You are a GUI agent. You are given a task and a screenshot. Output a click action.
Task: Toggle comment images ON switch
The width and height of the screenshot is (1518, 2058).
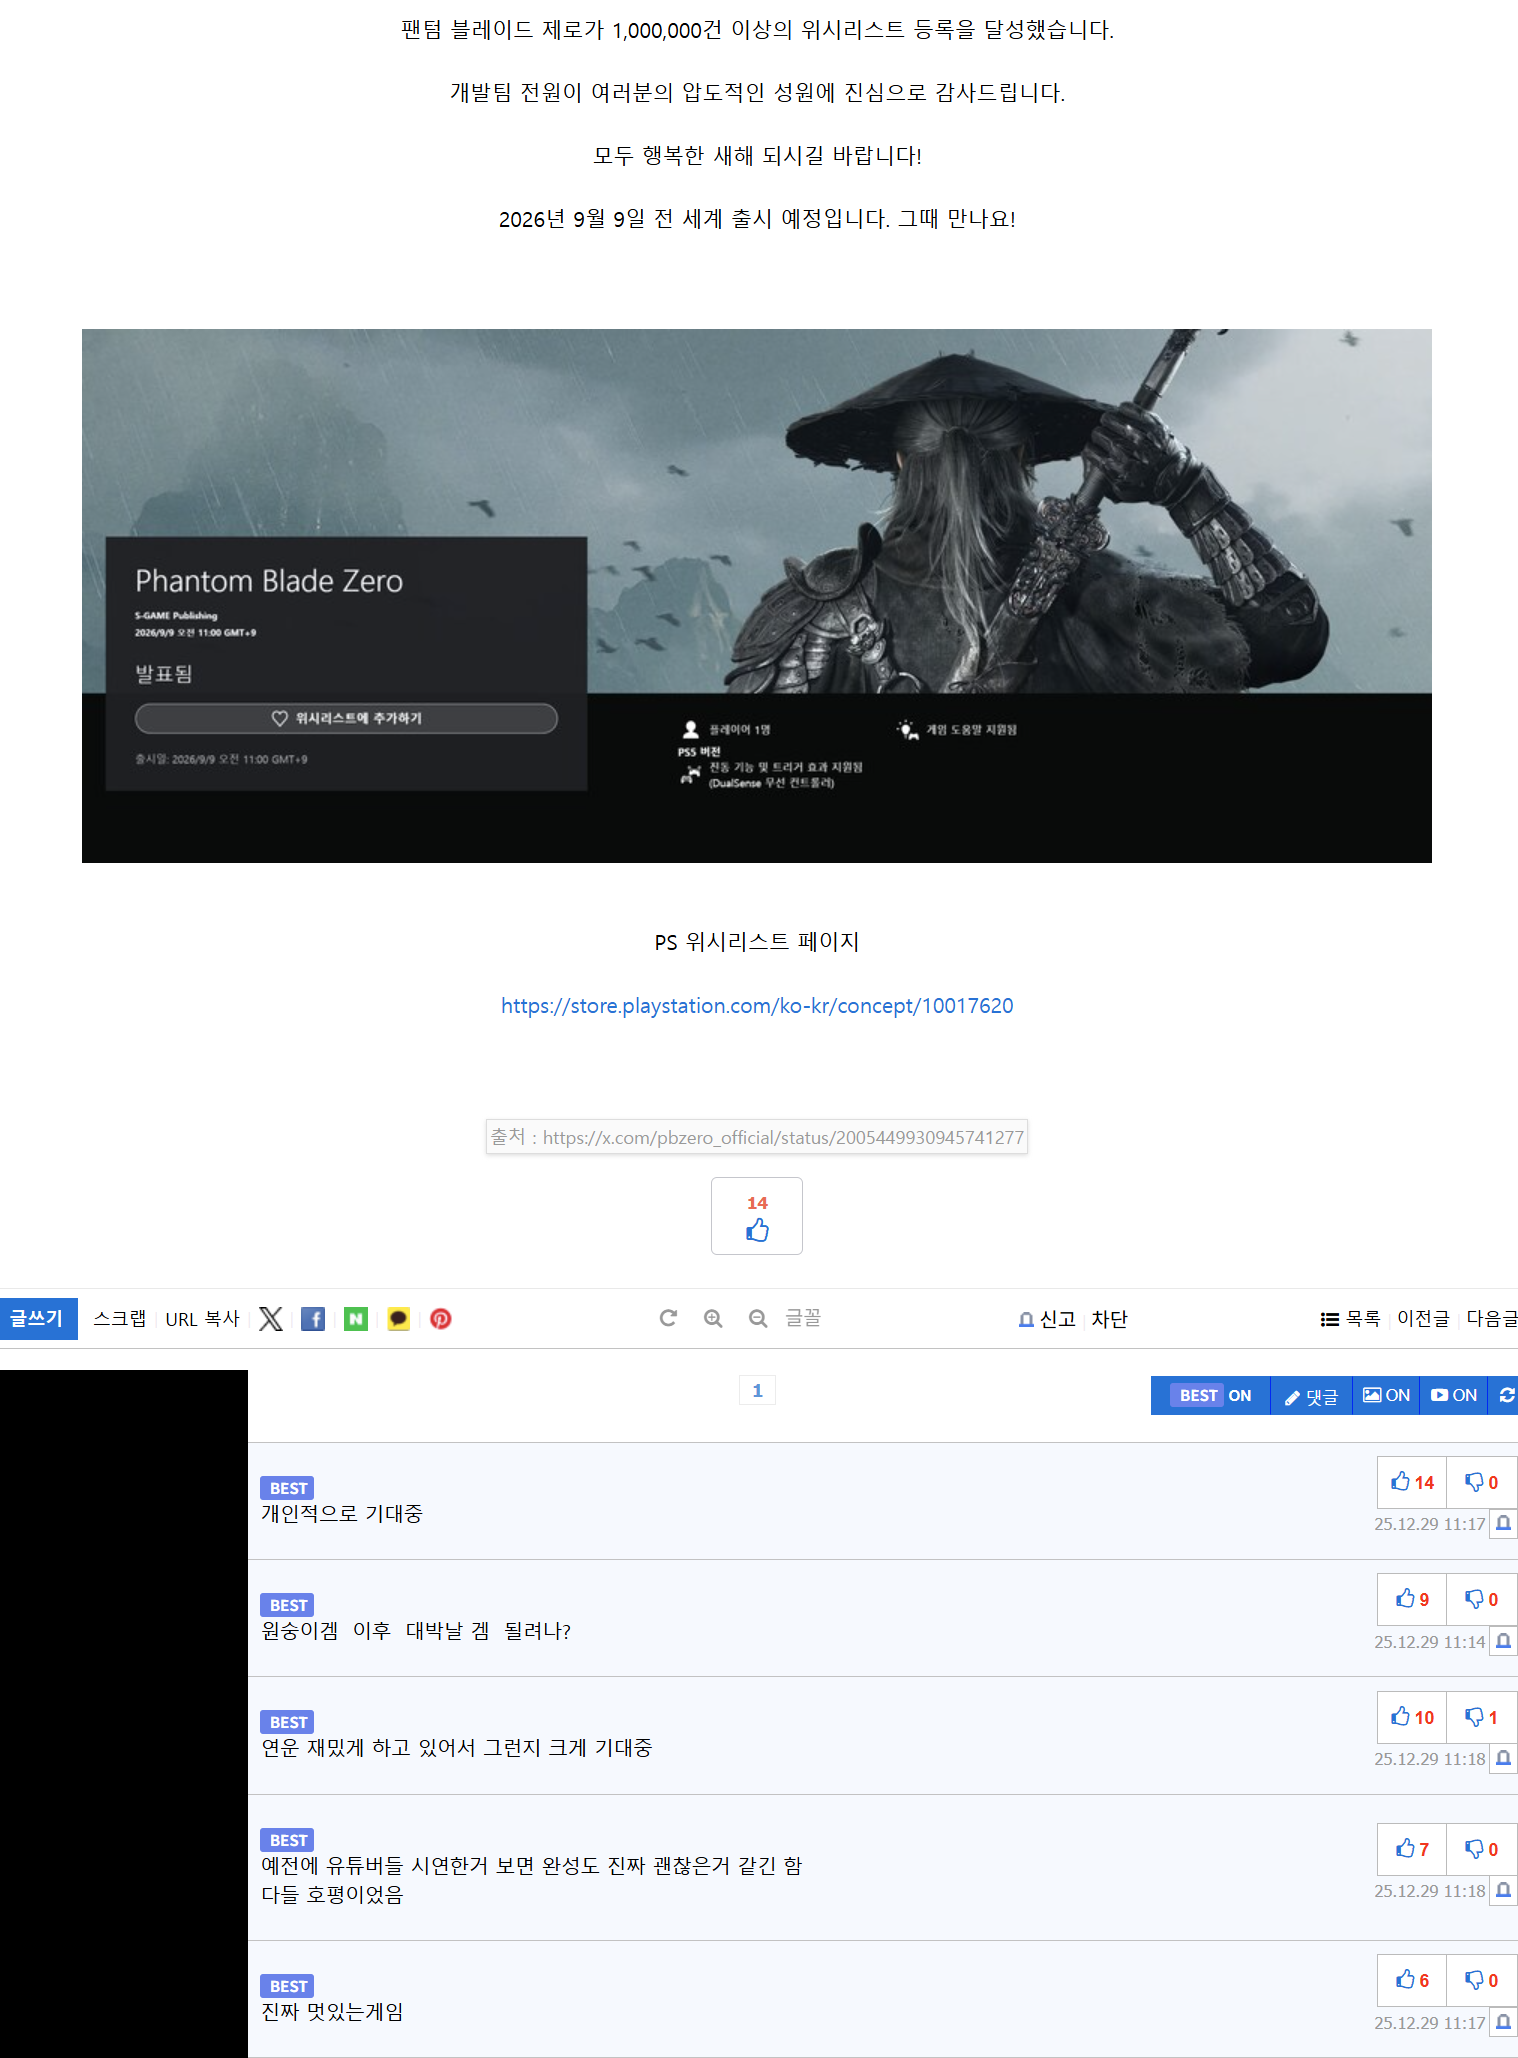click(x=1386, y=1396)
